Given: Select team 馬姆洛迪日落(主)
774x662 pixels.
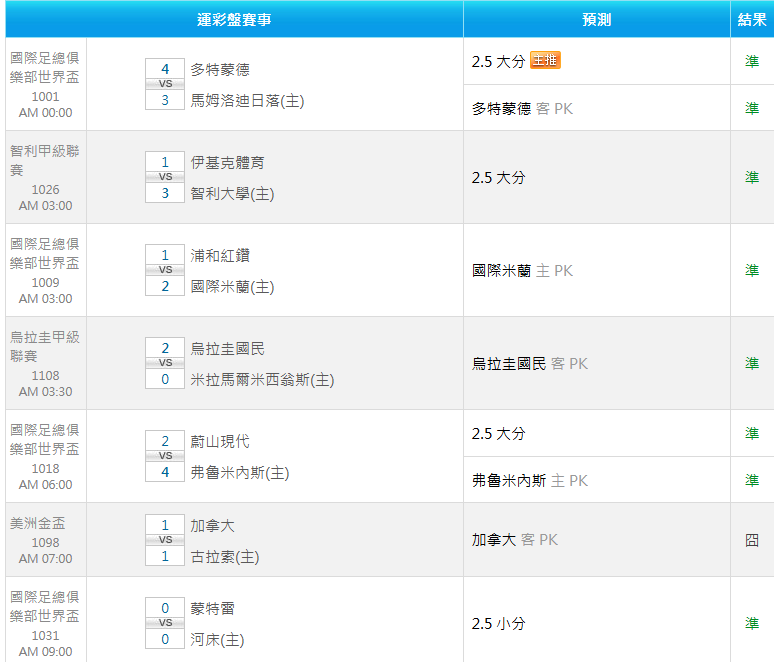Looking at the screenshot, I should pos(247,101).
